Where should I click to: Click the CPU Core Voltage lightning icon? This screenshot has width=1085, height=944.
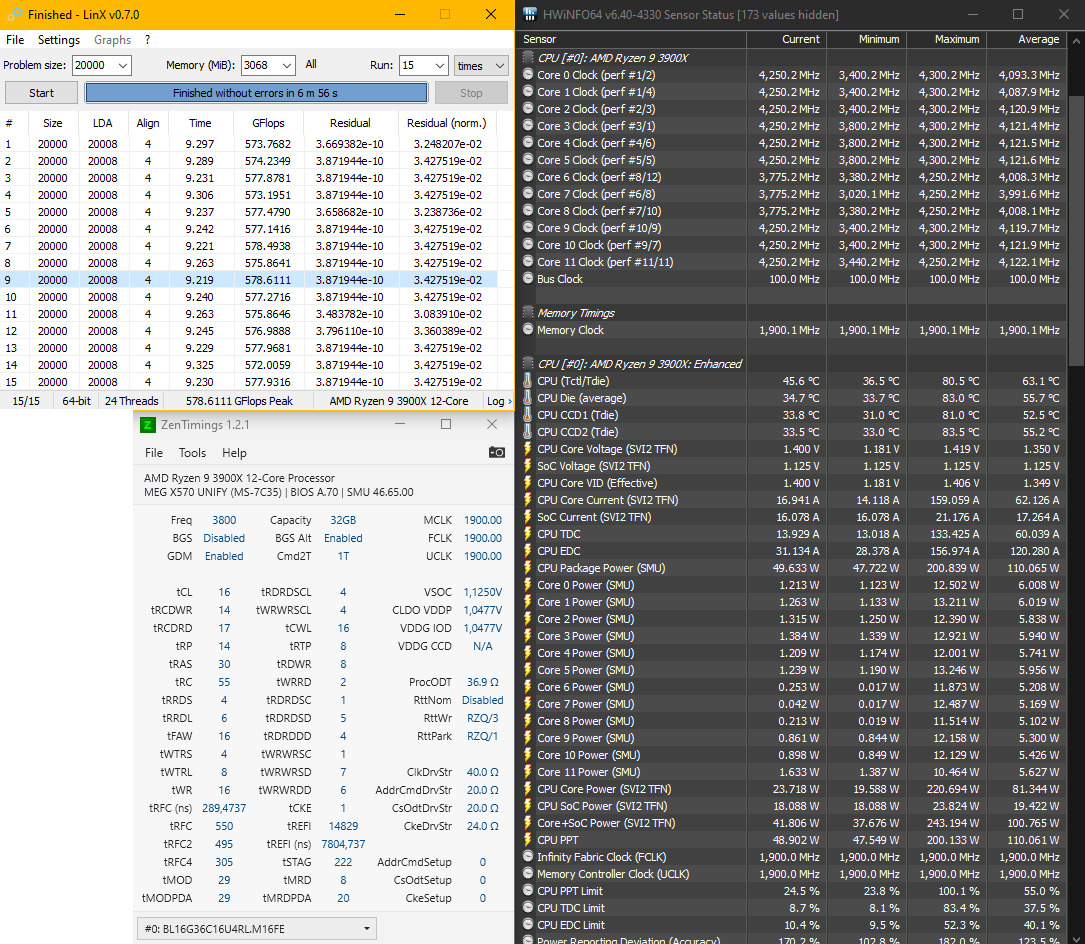528,449
